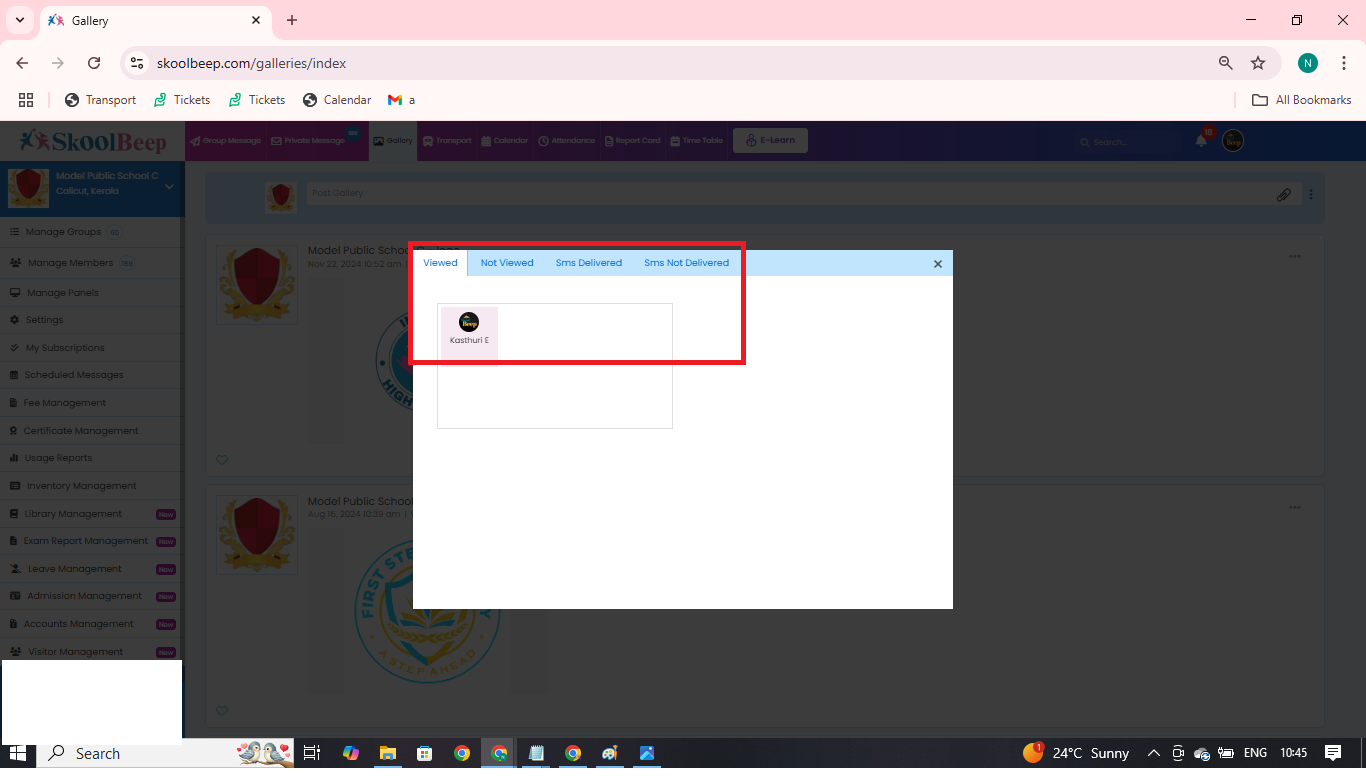Like the Aug 16, 2024 gallery post
The width and height of the screenshot is (1366, 784).
(x=222, y=711)
